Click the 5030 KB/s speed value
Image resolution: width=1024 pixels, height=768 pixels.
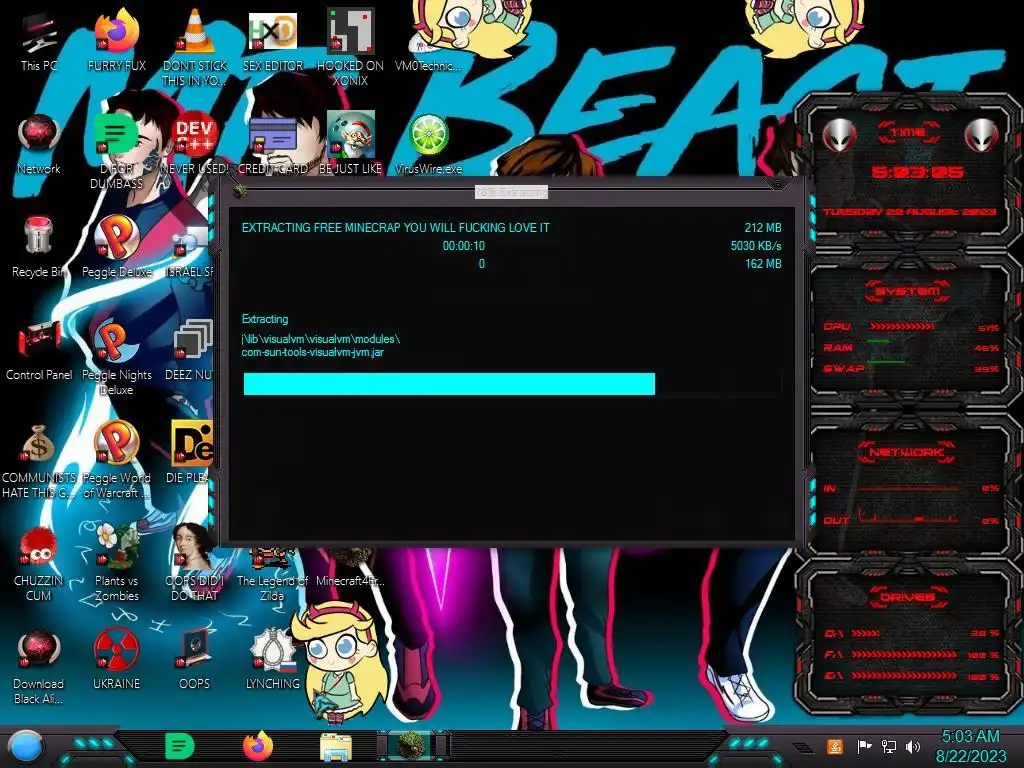[x=756, y=246]
